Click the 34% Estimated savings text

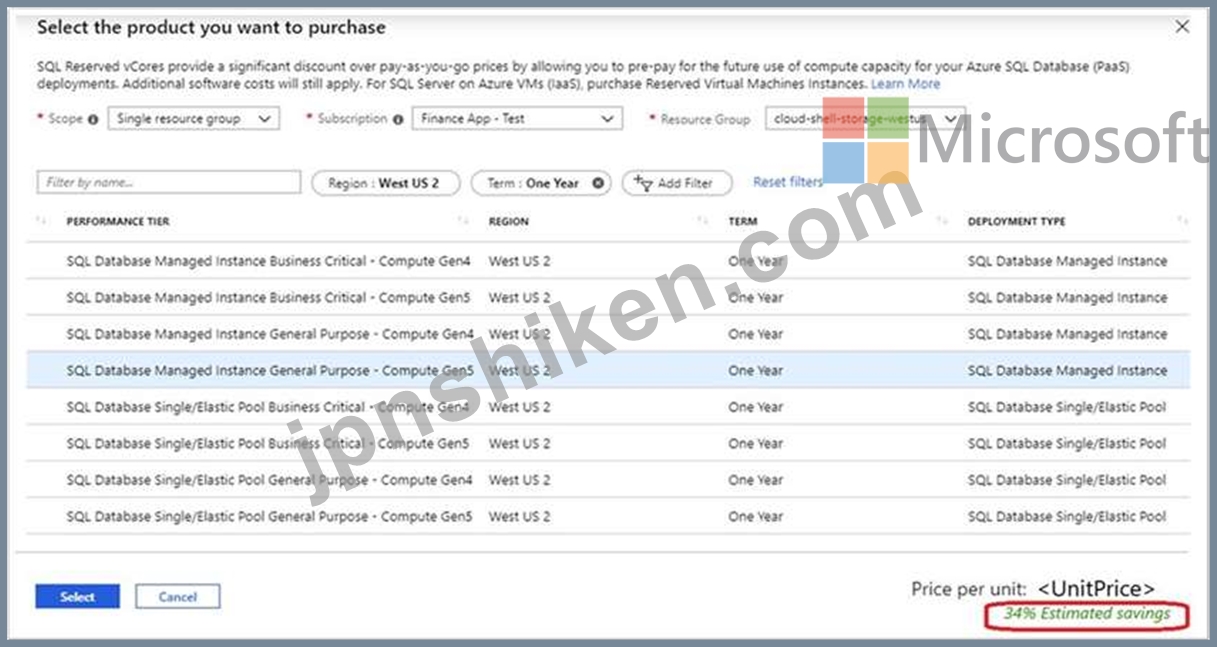click(x=1087, y=614)
